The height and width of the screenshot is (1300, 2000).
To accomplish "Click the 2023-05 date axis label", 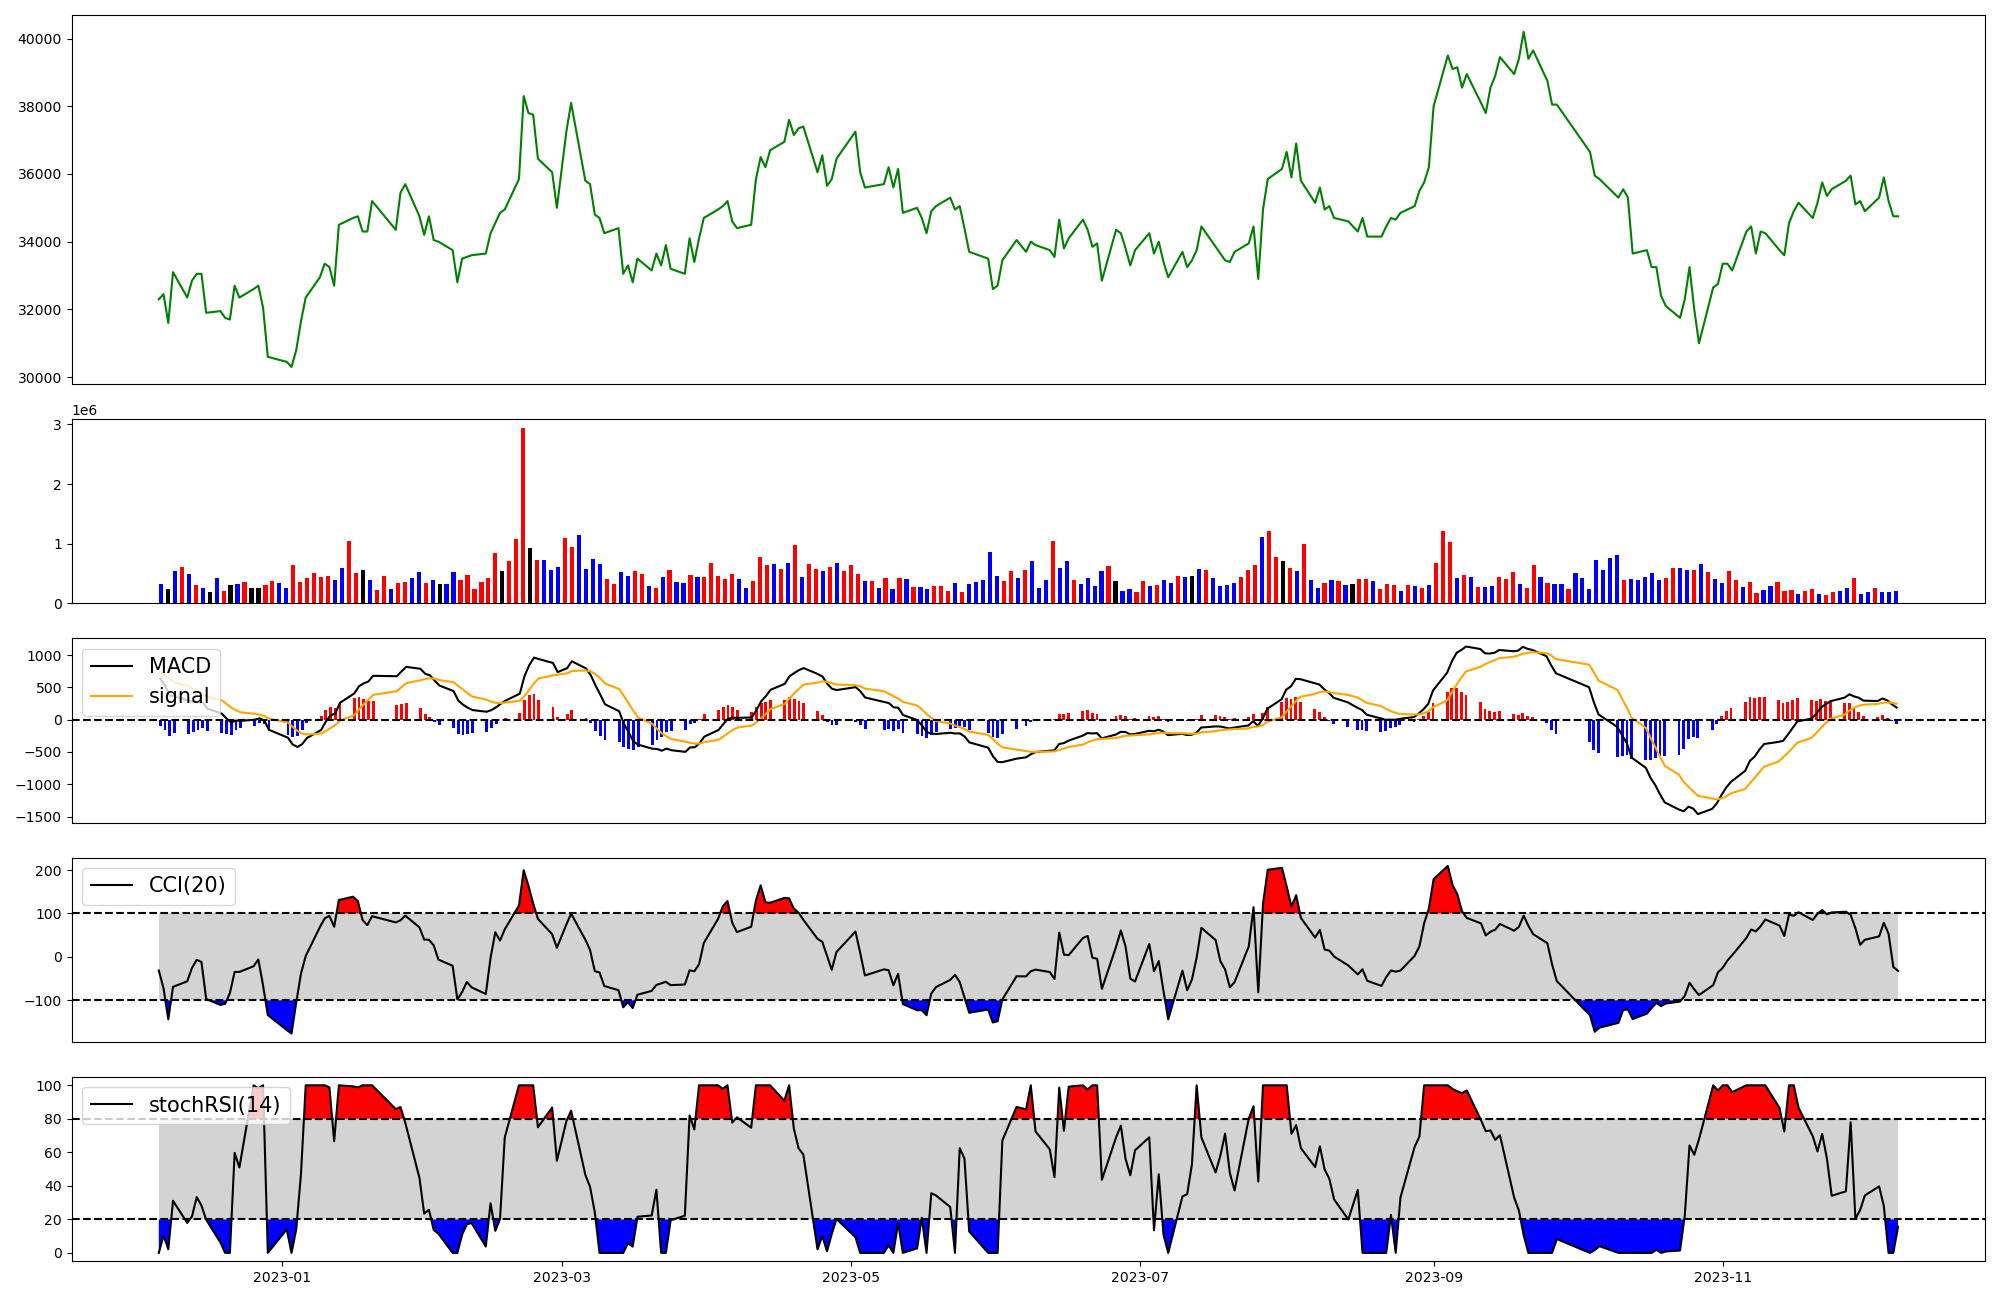I will 851,1277.
